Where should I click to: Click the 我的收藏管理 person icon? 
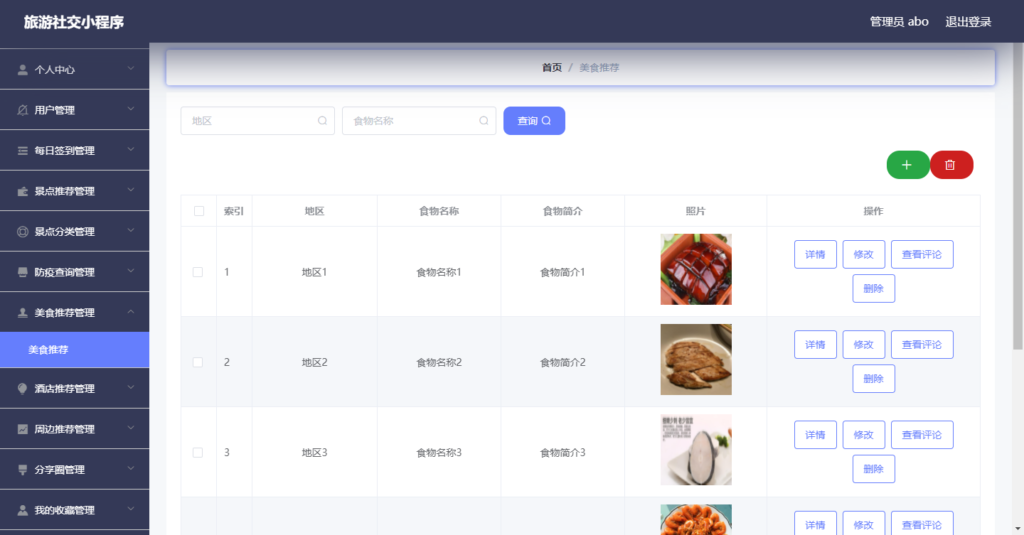coord(23,510)
